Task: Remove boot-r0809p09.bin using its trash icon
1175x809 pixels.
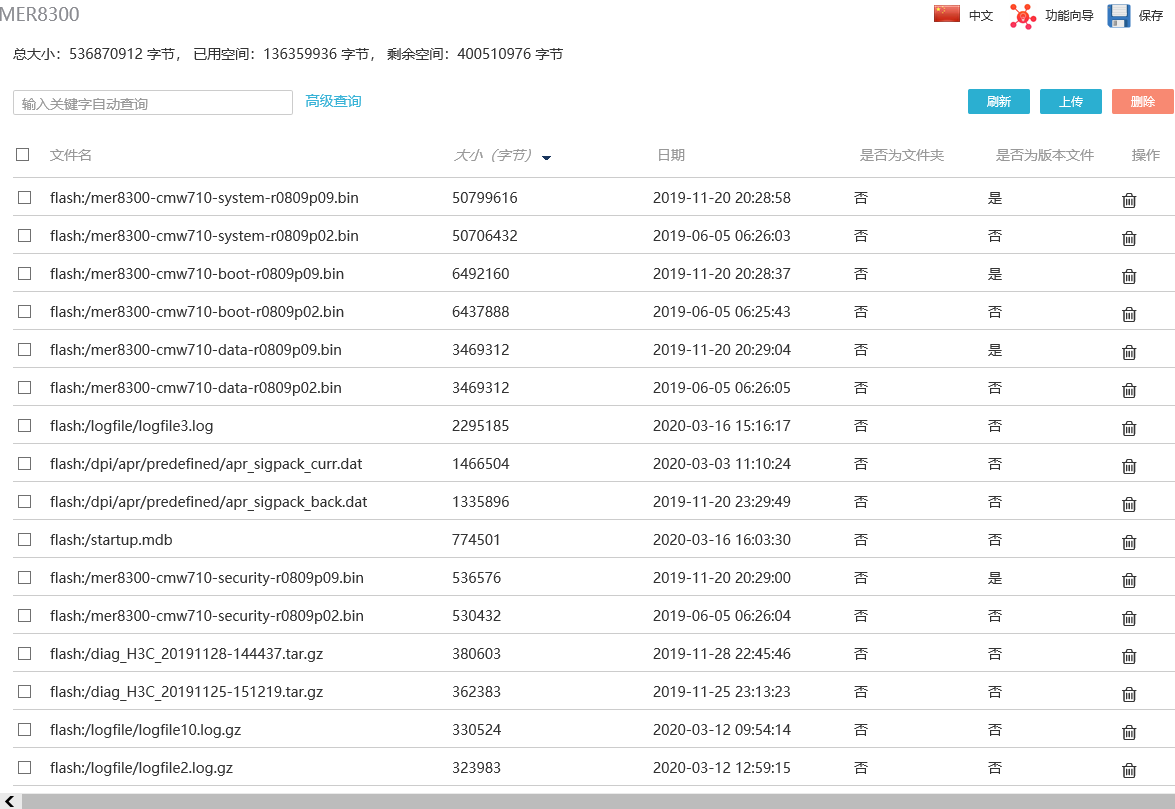Action: tap(1129, 276)
